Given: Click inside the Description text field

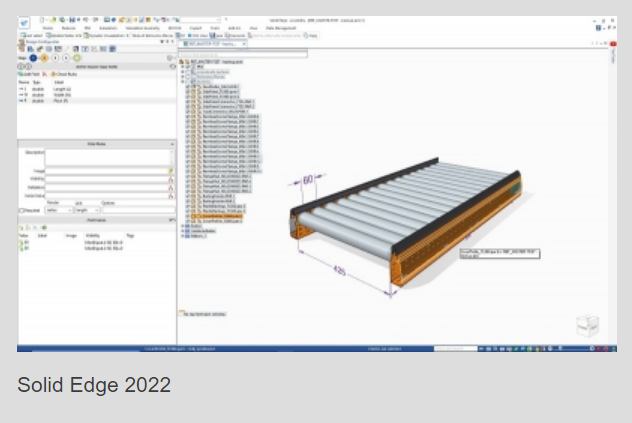Looking at the screenshot, I should (105, 156).
